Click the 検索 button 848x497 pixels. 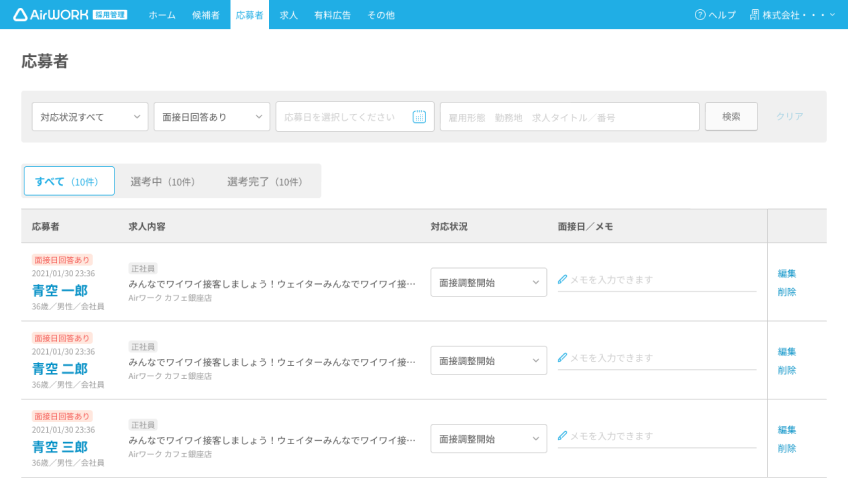[x=731, y=117]
